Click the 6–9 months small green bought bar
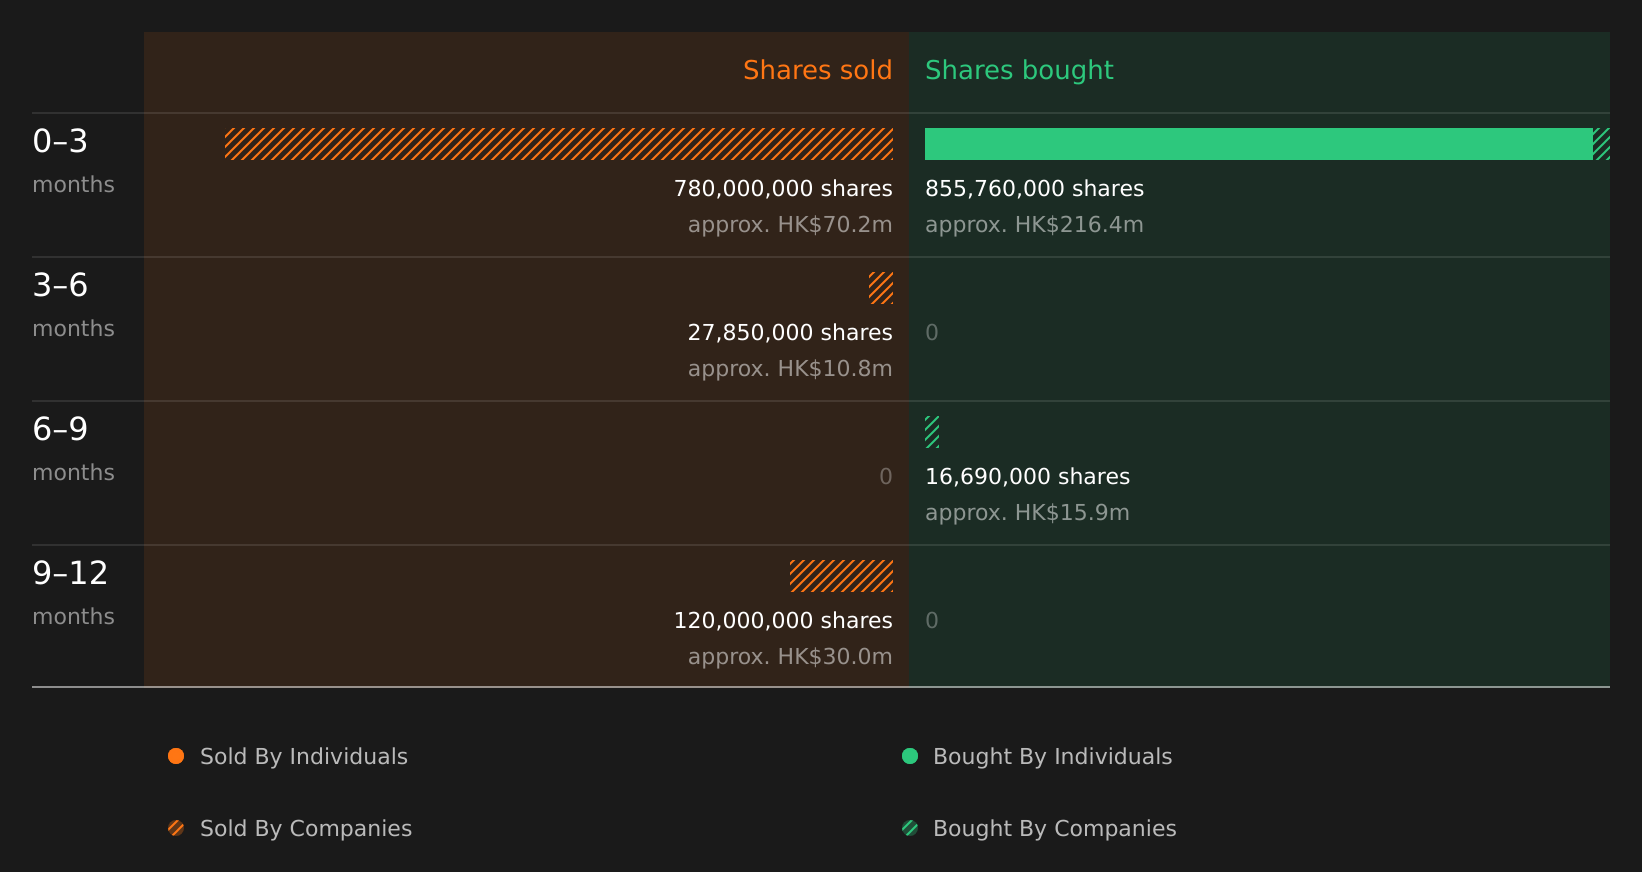Viewport: 1642px width, 872px height. (x=932, y=432)
